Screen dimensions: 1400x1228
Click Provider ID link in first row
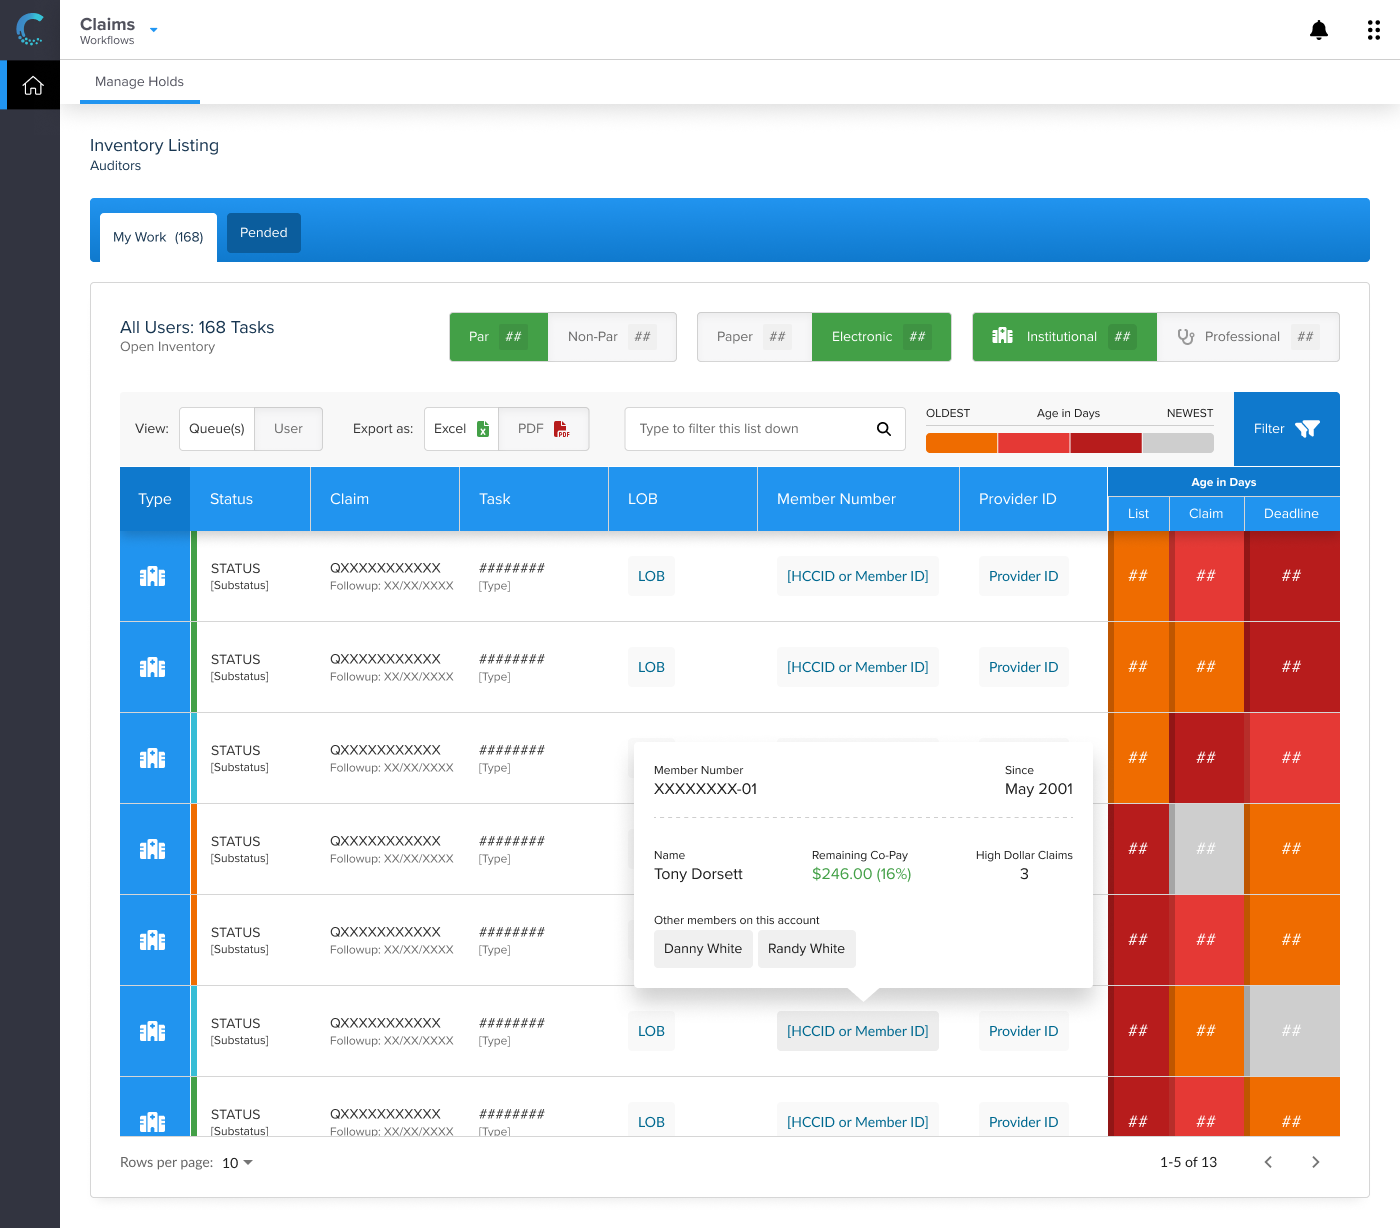[1023, 576]
